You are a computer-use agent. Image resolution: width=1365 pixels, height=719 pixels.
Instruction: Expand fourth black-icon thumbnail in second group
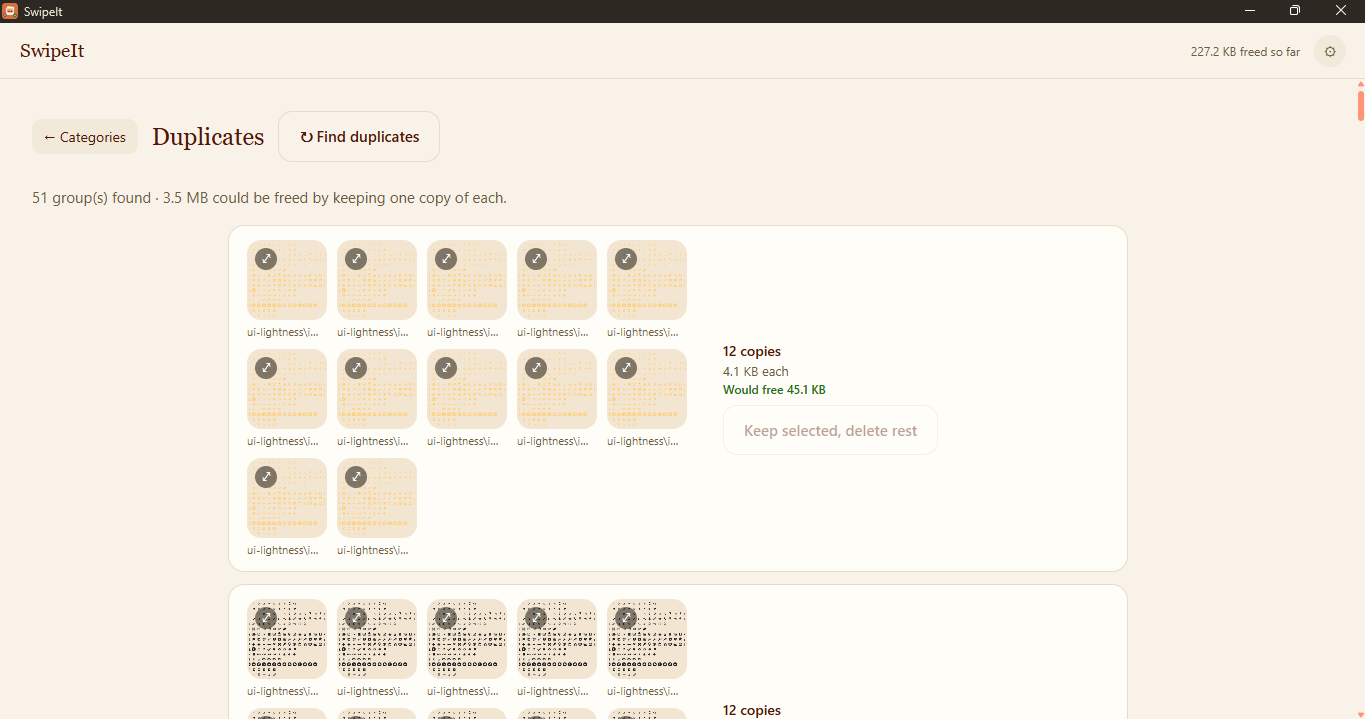point(536,618)
